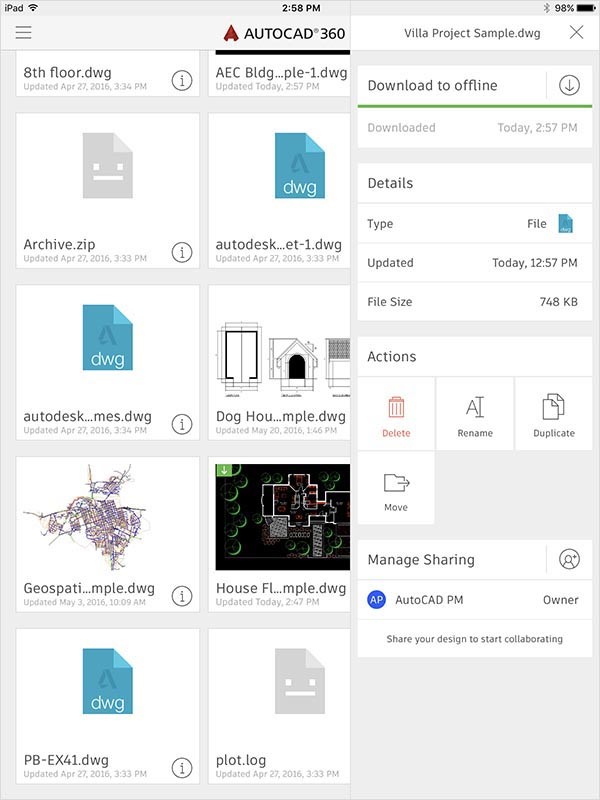This screenshot has height=800, width=600.
Task: Tap the dwg file type icon in Details
Action: [565, 223]
